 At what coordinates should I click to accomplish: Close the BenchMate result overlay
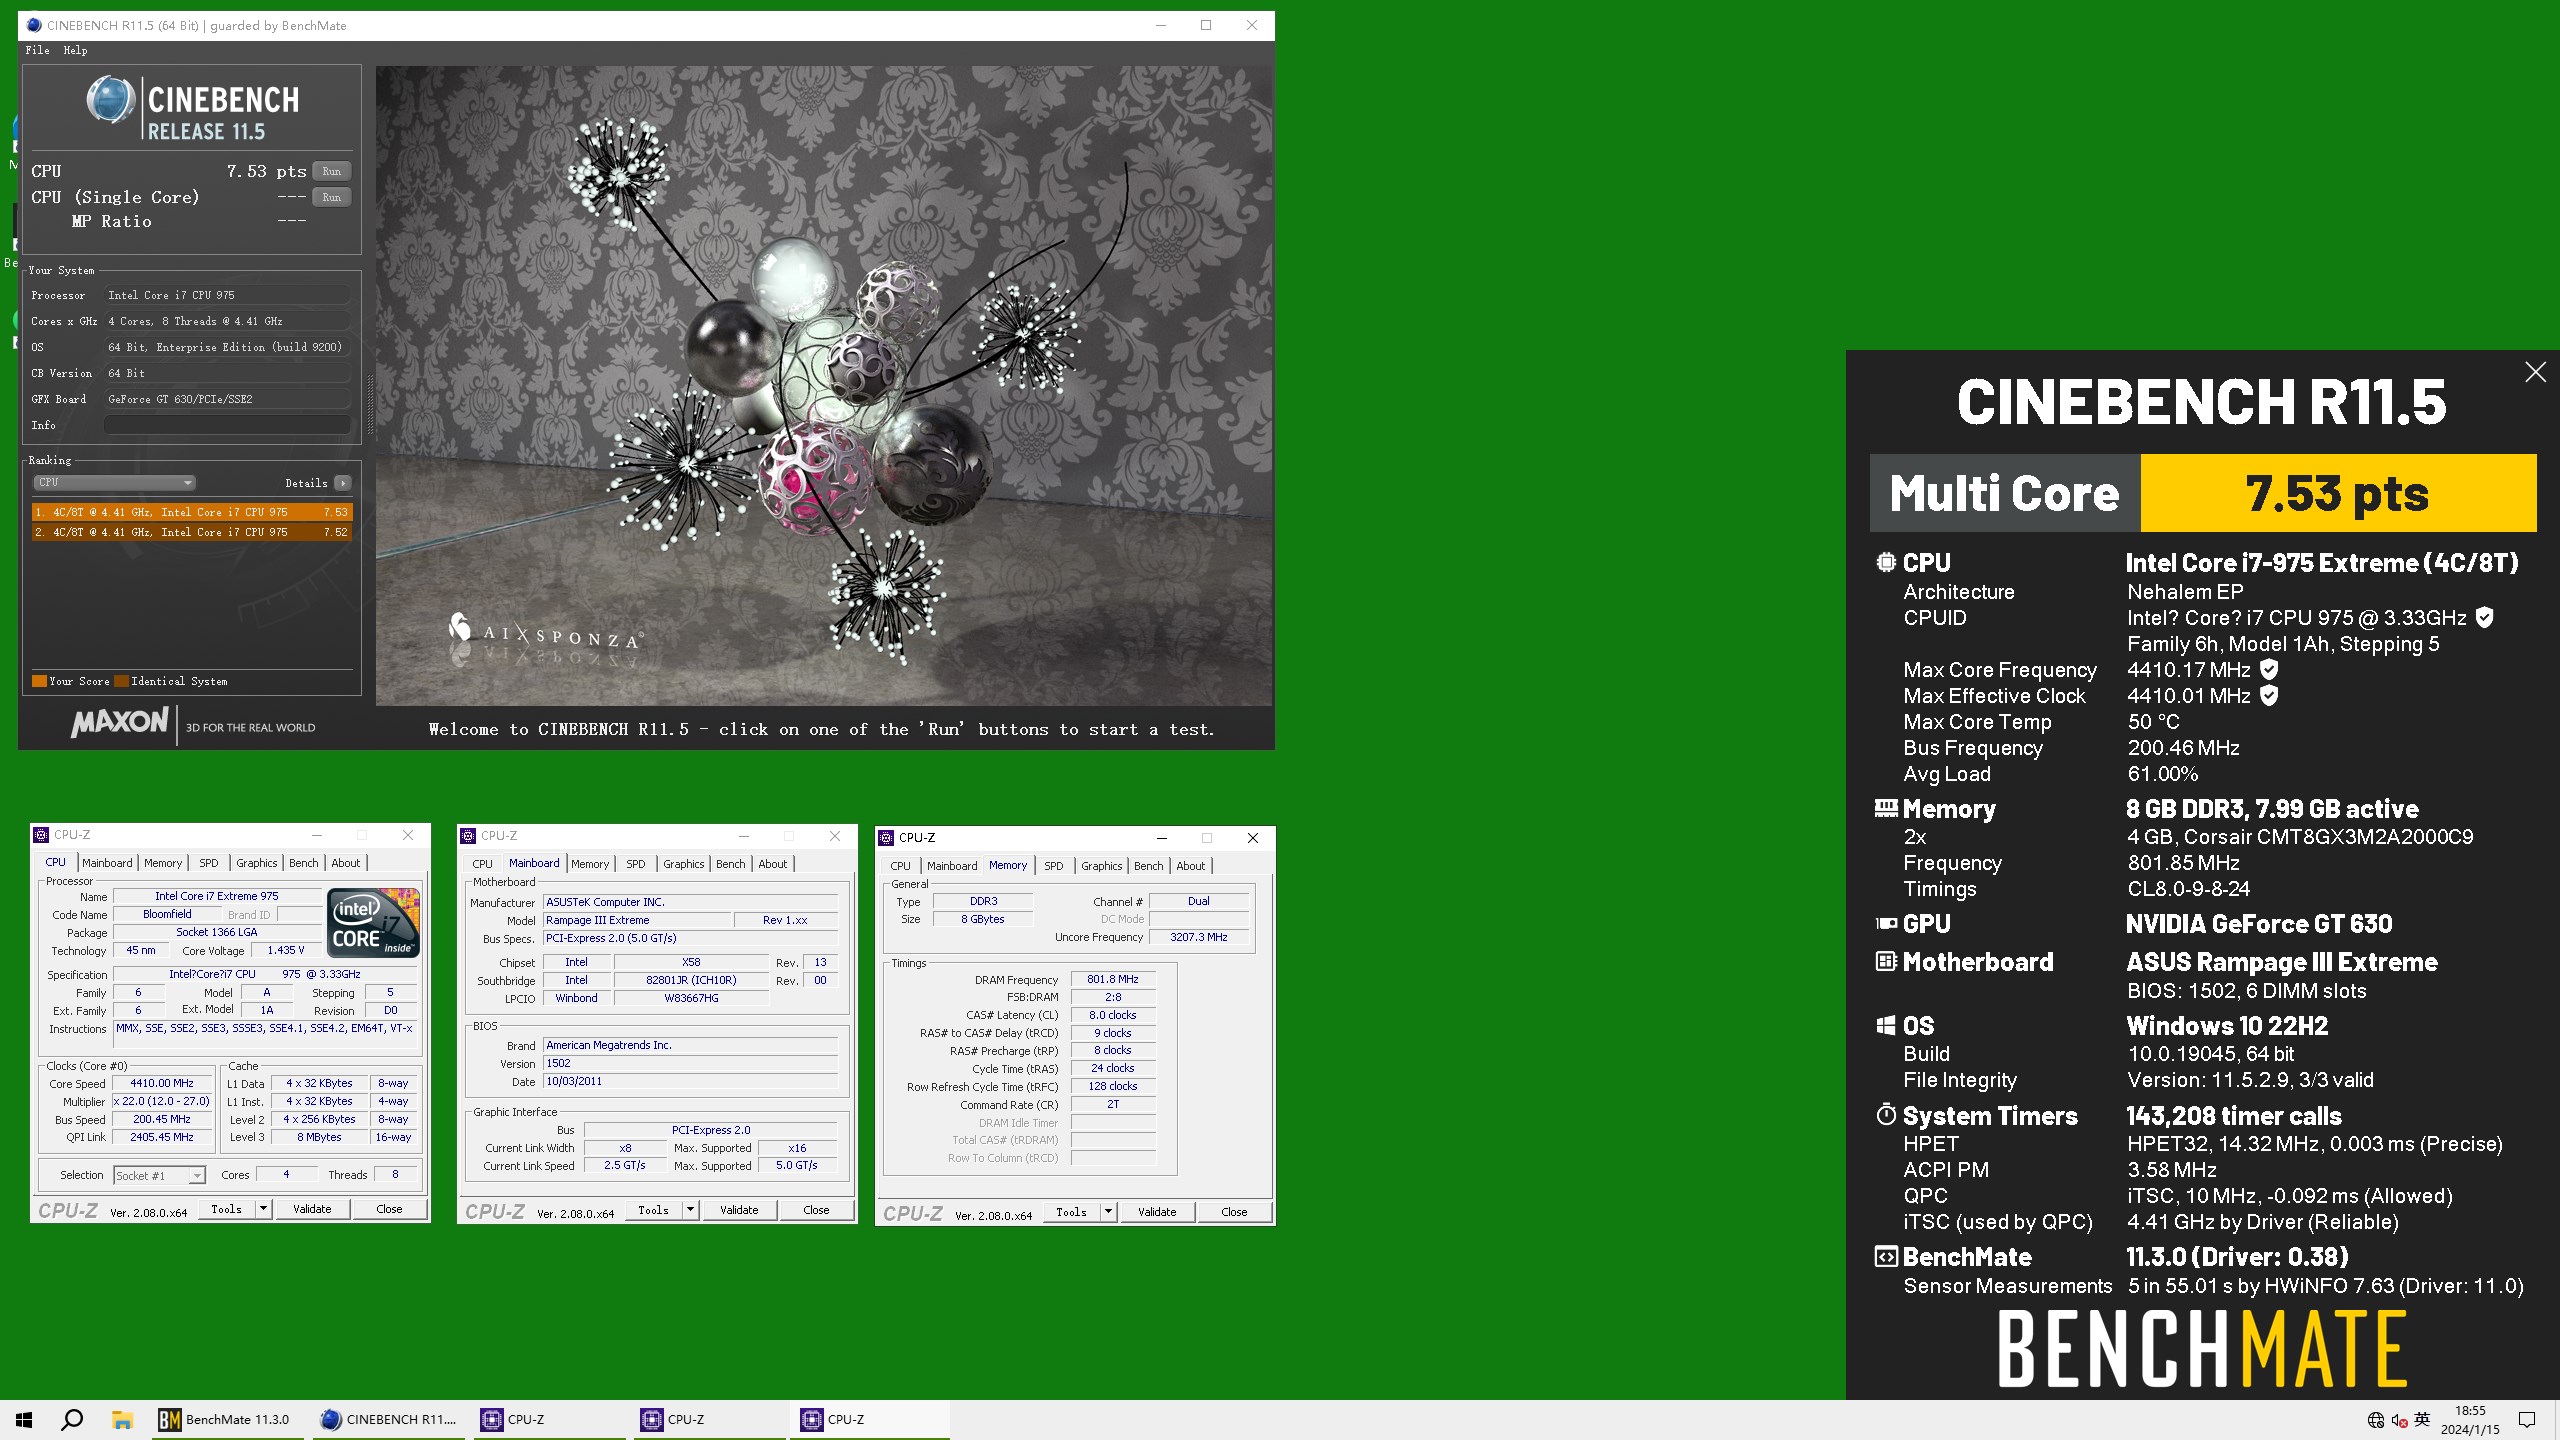(2535, 372)
